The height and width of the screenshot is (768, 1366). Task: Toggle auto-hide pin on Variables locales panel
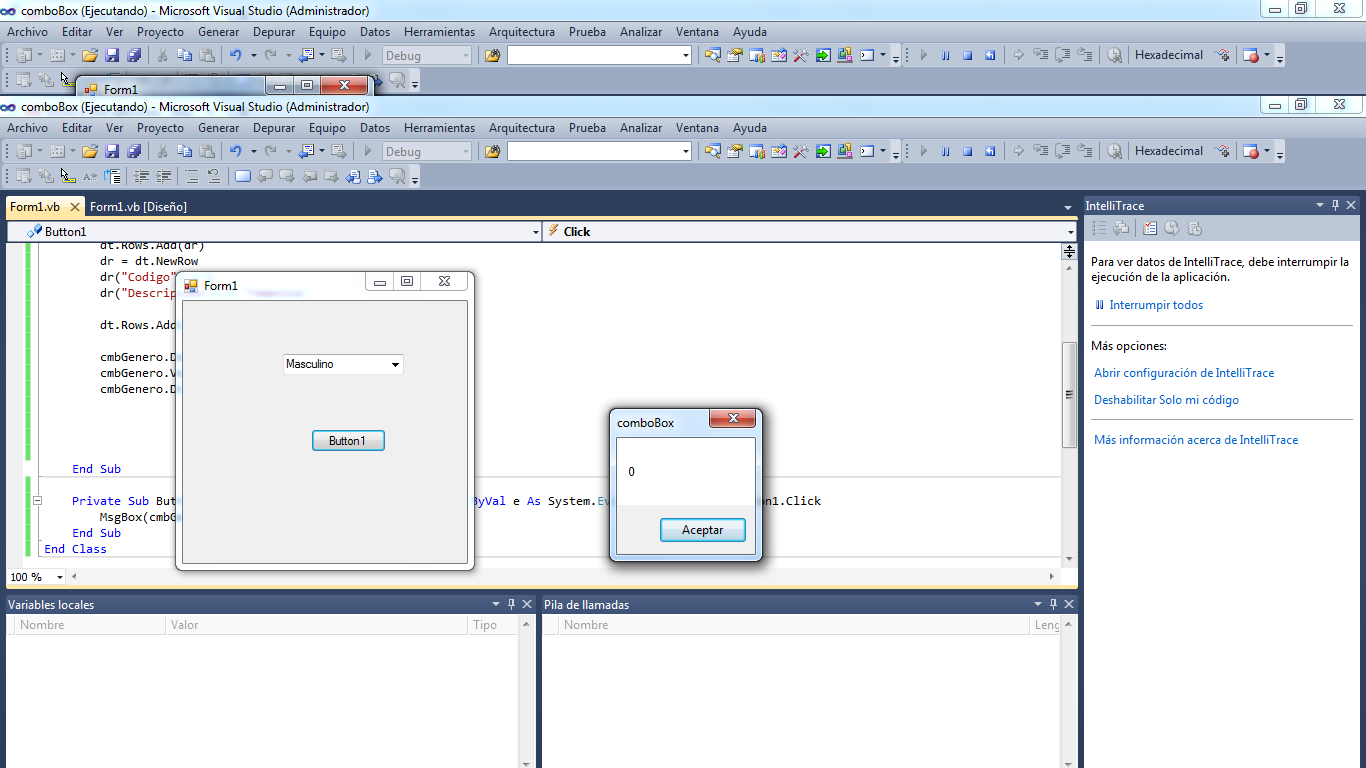(x=511, y=604)
